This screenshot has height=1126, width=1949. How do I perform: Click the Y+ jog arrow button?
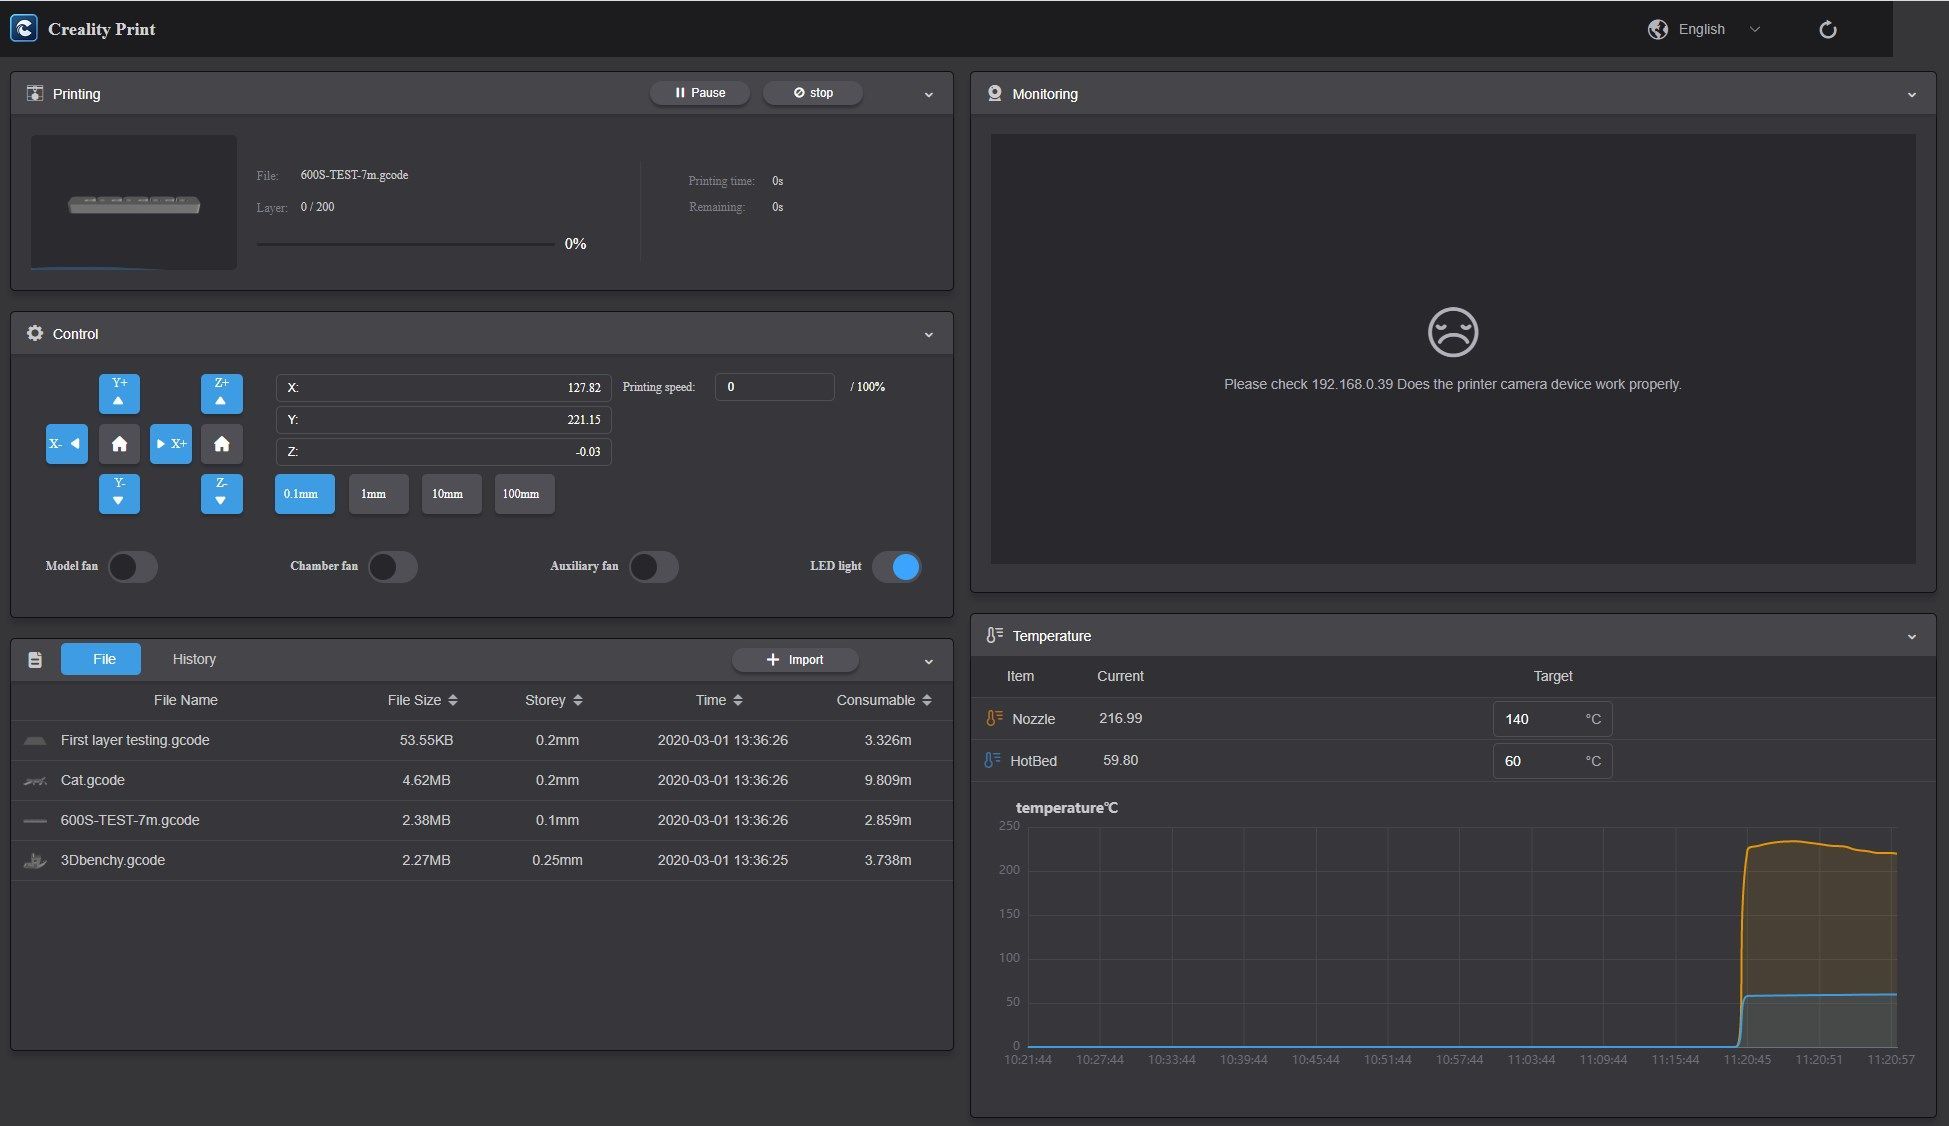[x=119, y=393]
